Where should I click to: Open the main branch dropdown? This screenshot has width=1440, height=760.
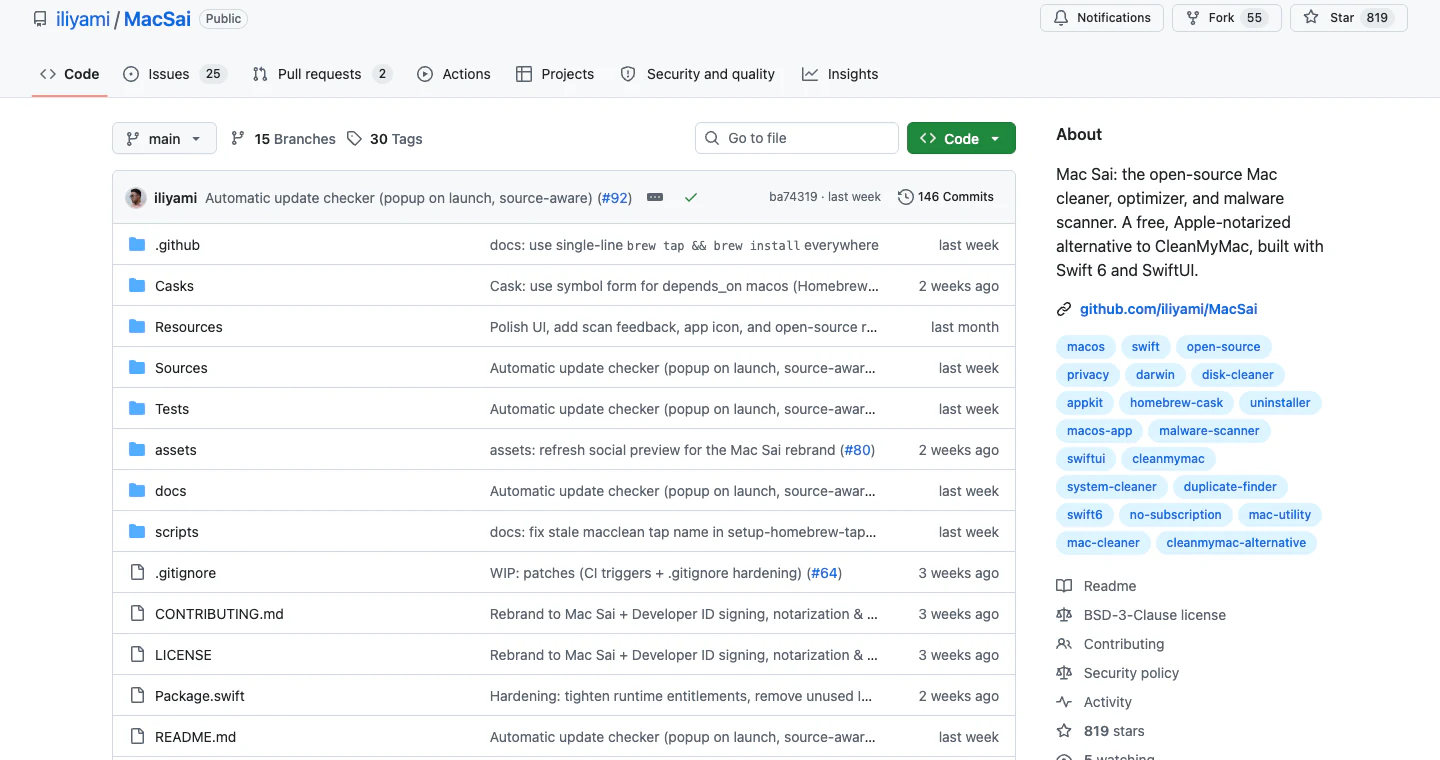coord(164,139)
